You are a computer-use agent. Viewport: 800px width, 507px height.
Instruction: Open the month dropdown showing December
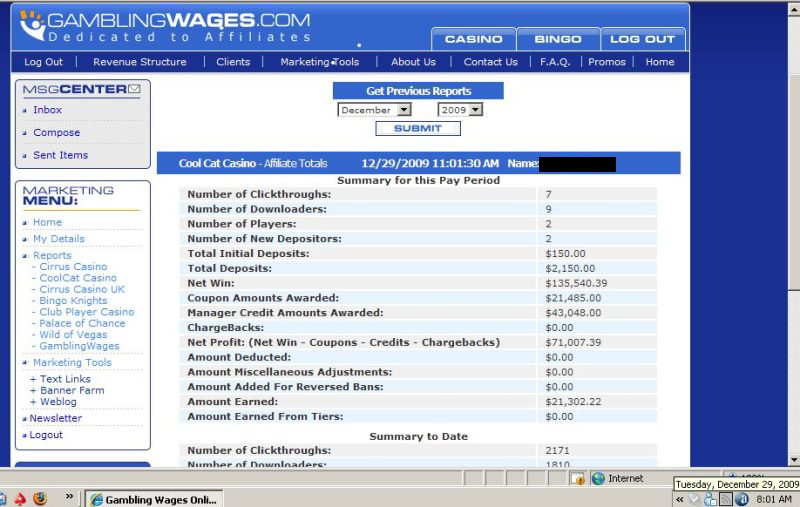[374, 110]
